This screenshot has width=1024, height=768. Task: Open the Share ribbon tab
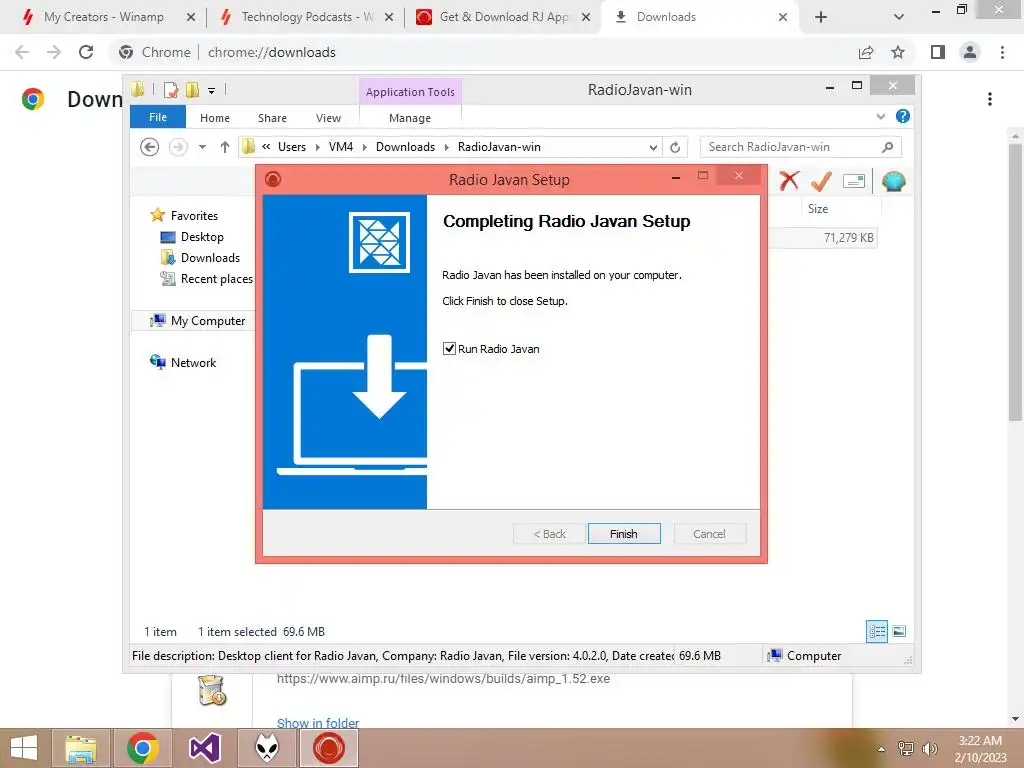pyautogui.click(x=272, y=118)
